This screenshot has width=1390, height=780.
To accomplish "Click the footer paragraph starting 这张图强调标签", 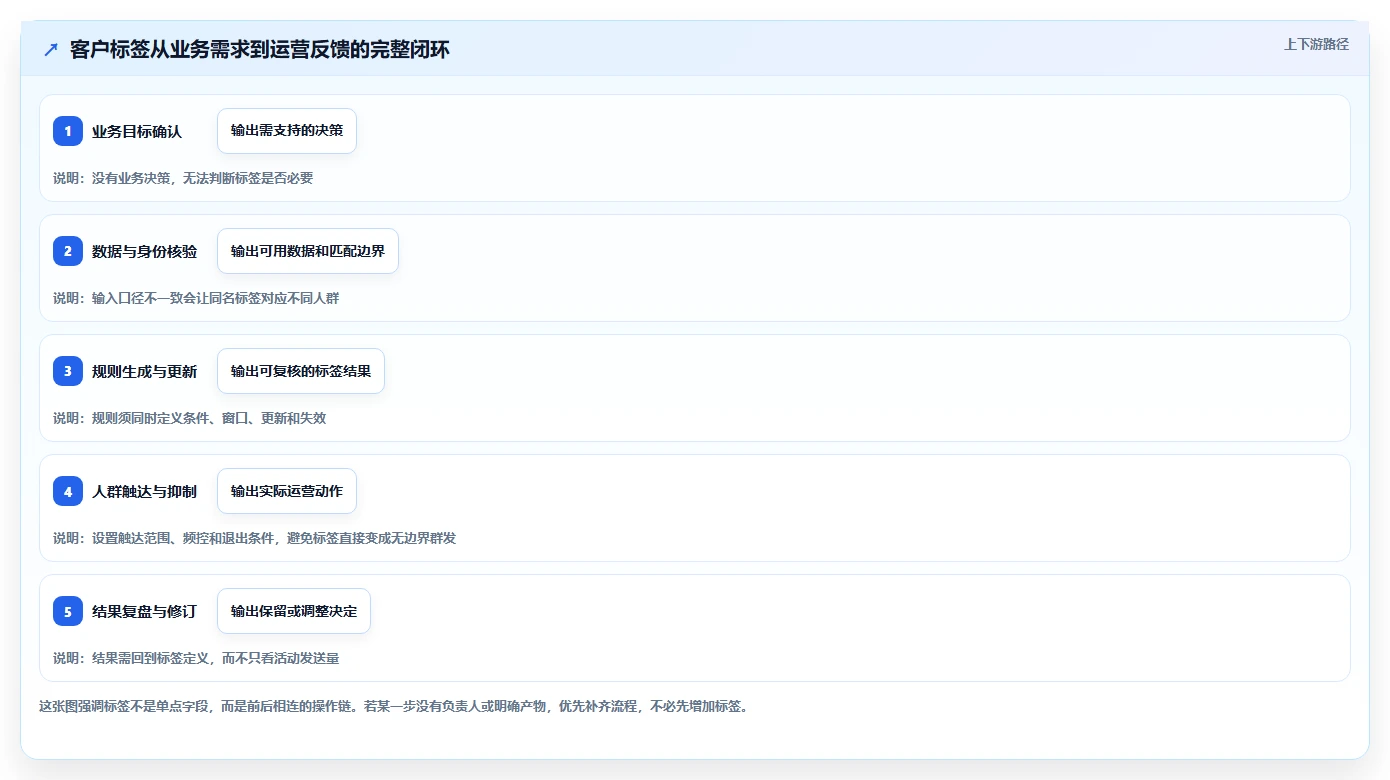I will [x=394, y=706].
